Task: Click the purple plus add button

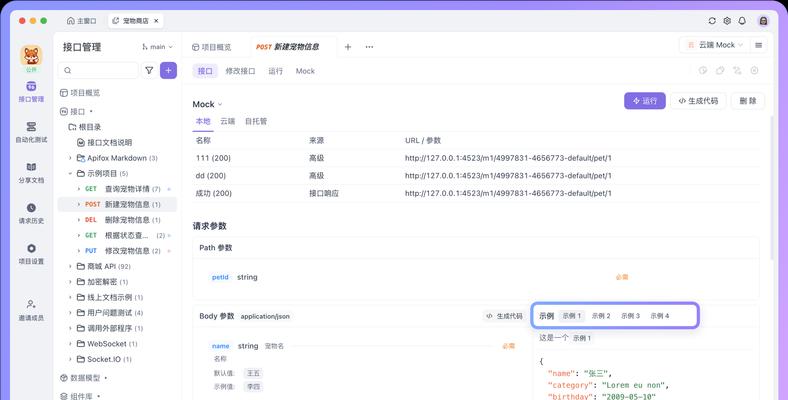Action: coord(168,70)
